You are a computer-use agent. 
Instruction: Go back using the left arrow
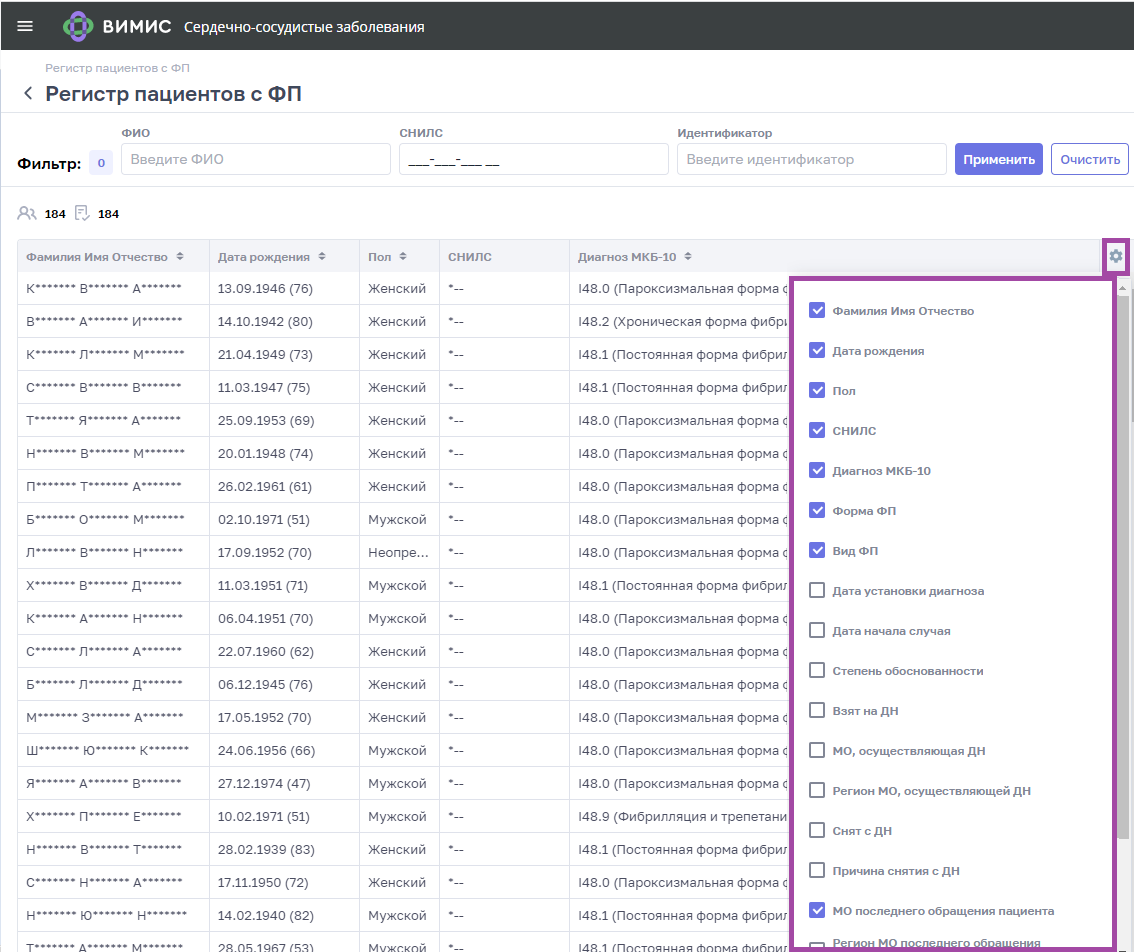coord(28,94)
